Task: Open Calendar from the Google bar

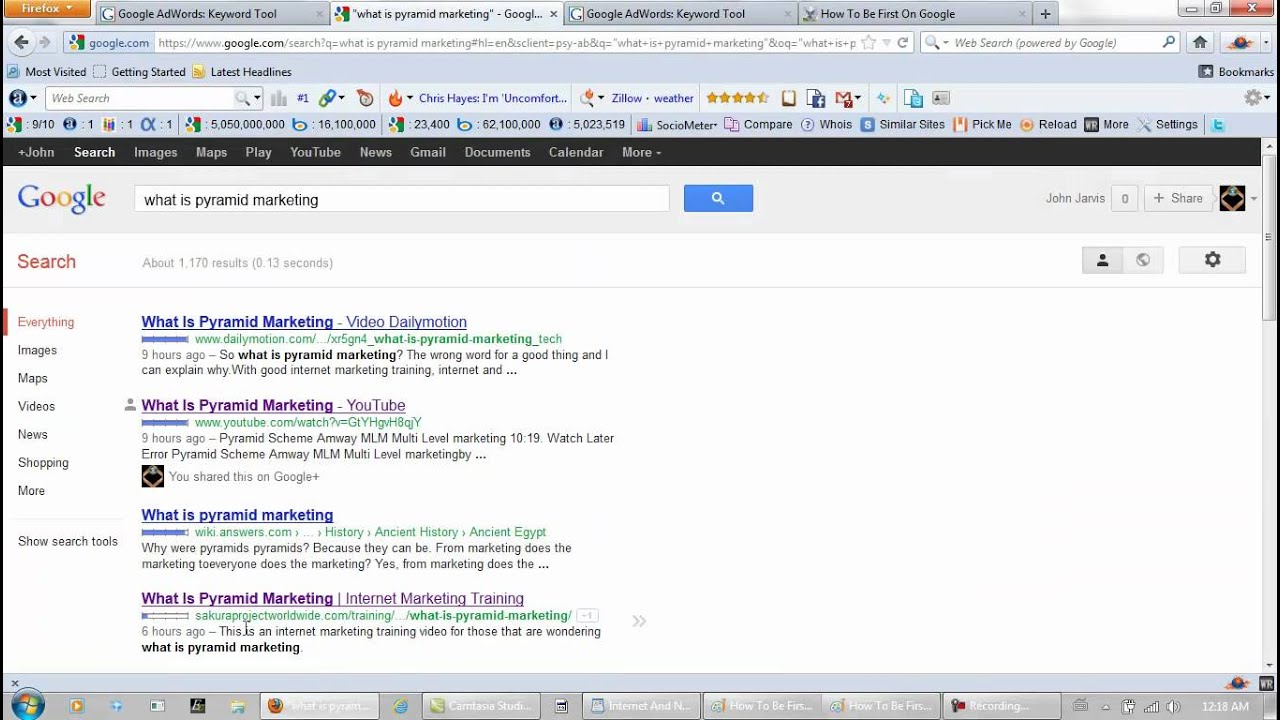Action: [x=576, y=152]
